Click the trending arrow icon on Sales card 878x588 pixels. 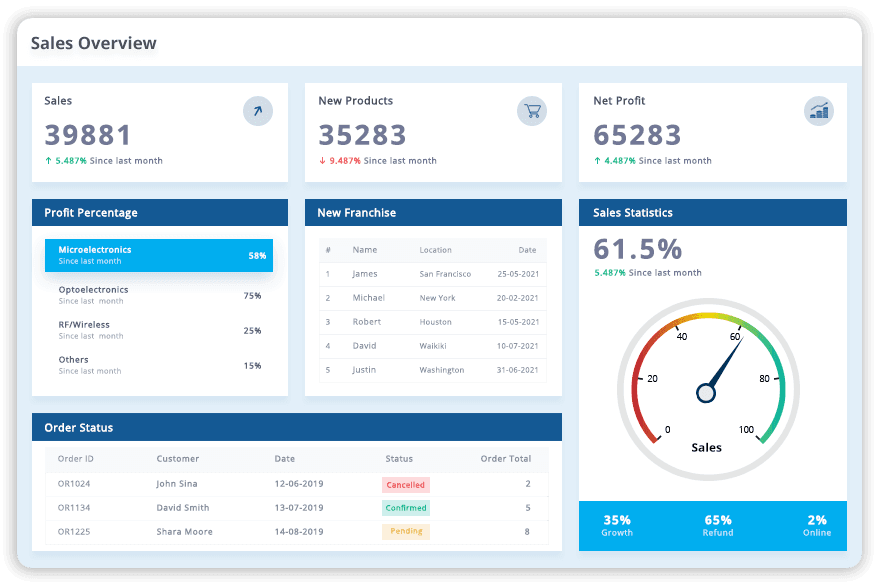pos(257,110)
